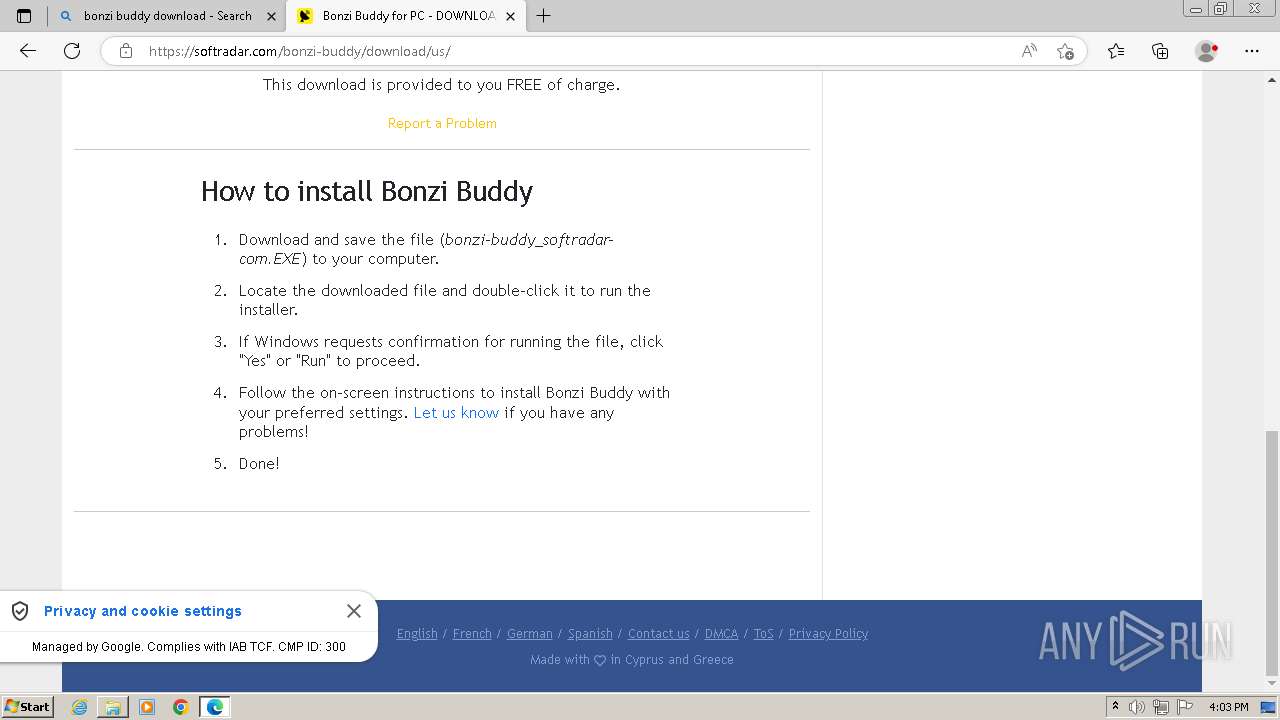
Task: Open the Contact us link
Action: pos(659,633)
